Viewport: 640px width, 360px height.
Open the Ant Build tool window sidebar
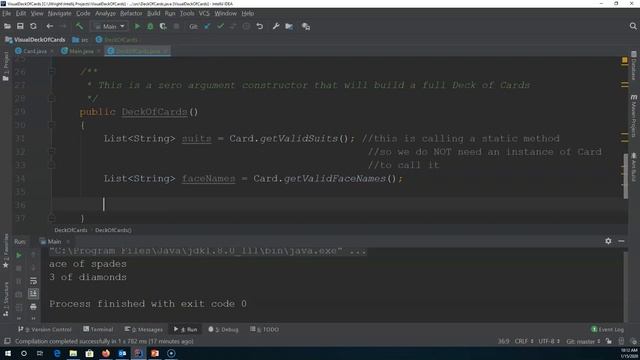pyautogui.click(x=633, y=167)
